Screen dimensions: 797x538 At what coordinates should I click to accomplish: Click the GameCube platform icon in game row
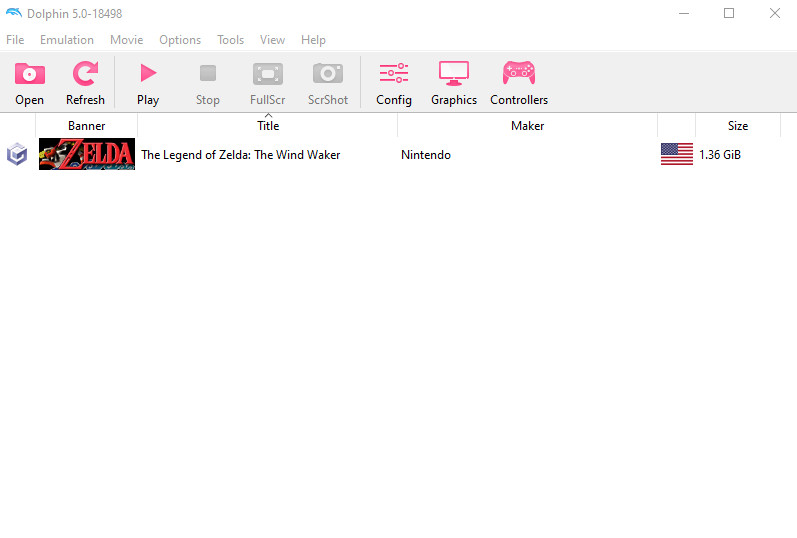coord(17,154)
